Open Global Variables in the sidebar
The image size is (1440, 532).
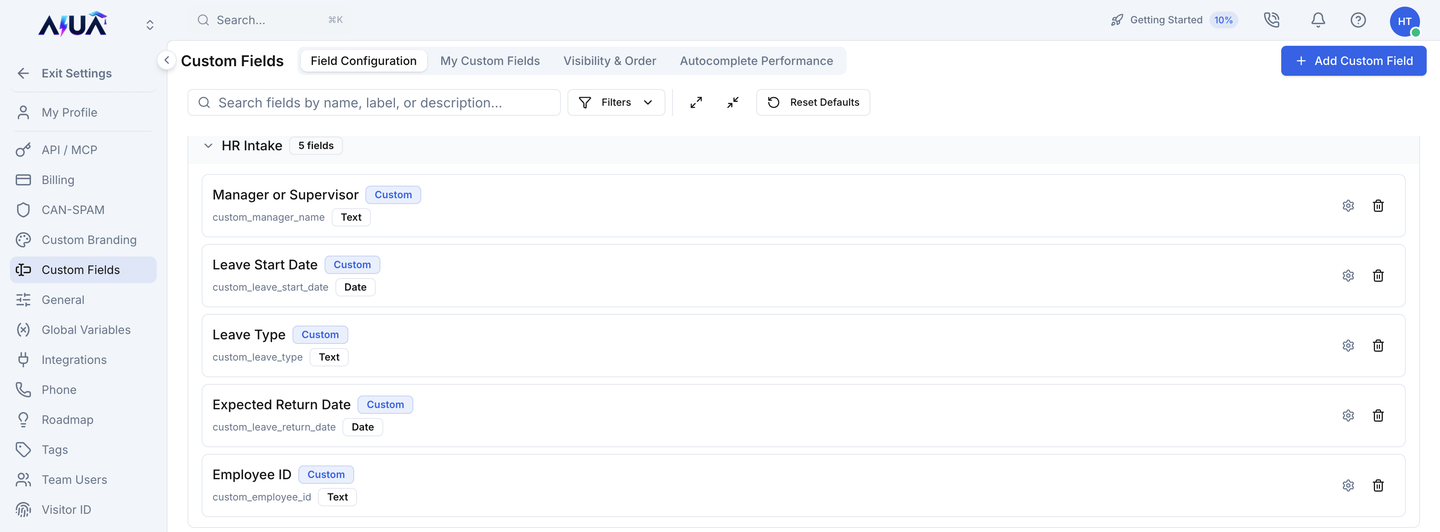84,330
